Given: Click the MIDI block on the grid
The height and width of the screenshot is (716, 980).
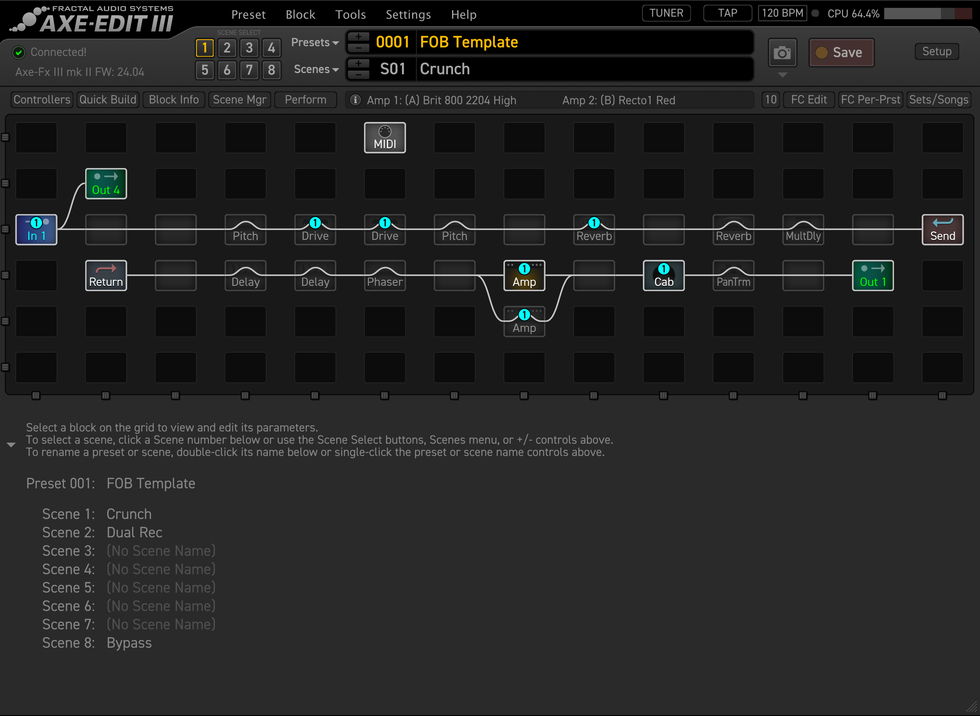Looking at the screenshot, I should click(x=384, y=138).
